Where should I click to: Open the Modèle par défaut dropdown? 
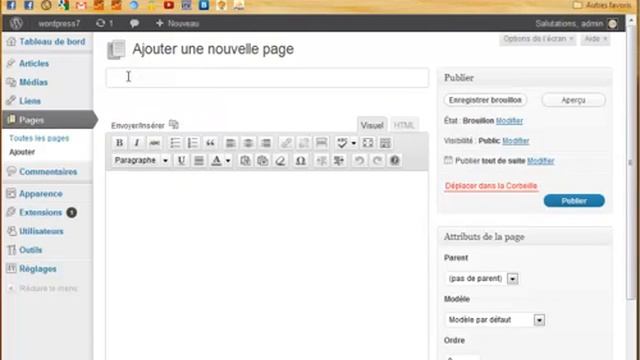coord(495,320)
